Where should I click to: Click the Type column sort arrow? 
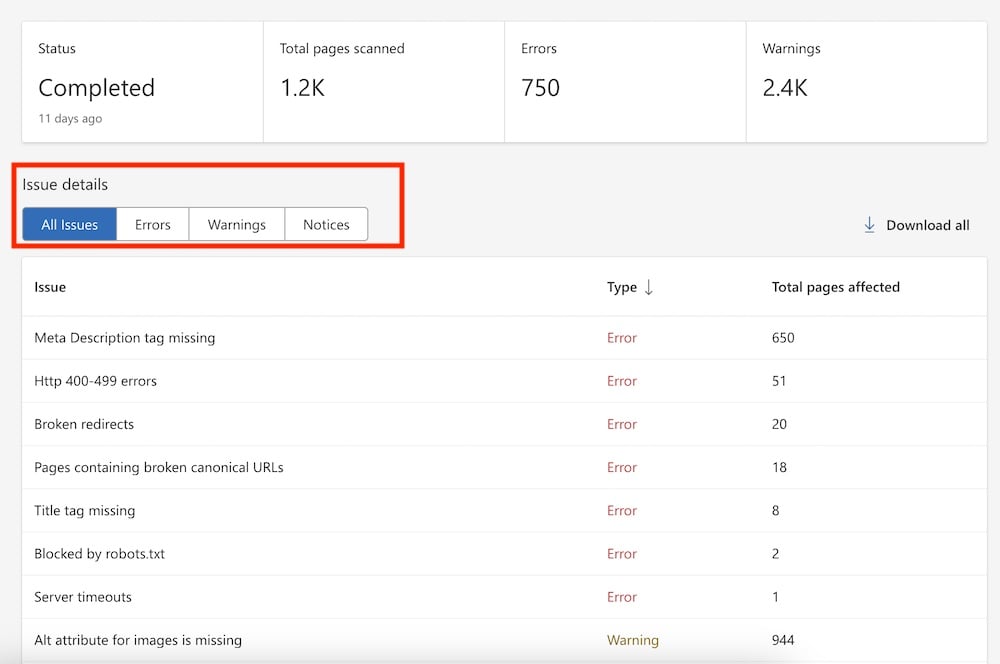pyautogui.click(x=649, y=288)
